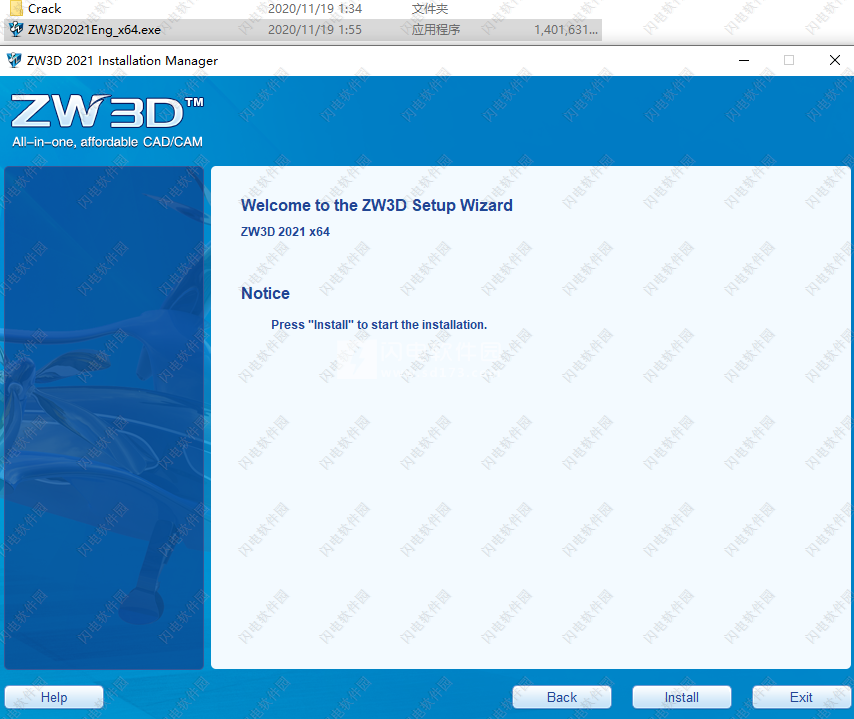Click the Install button to start installation

681,697
